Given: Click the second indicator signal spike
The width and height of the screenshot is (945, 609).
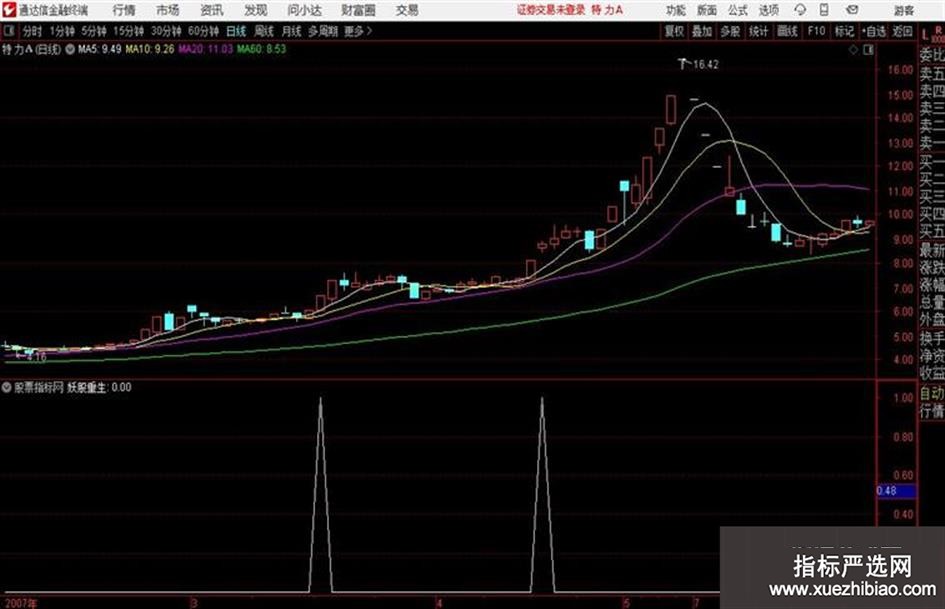Looking at the screenshot, I should pyautogui.click(x=542, y=494).
